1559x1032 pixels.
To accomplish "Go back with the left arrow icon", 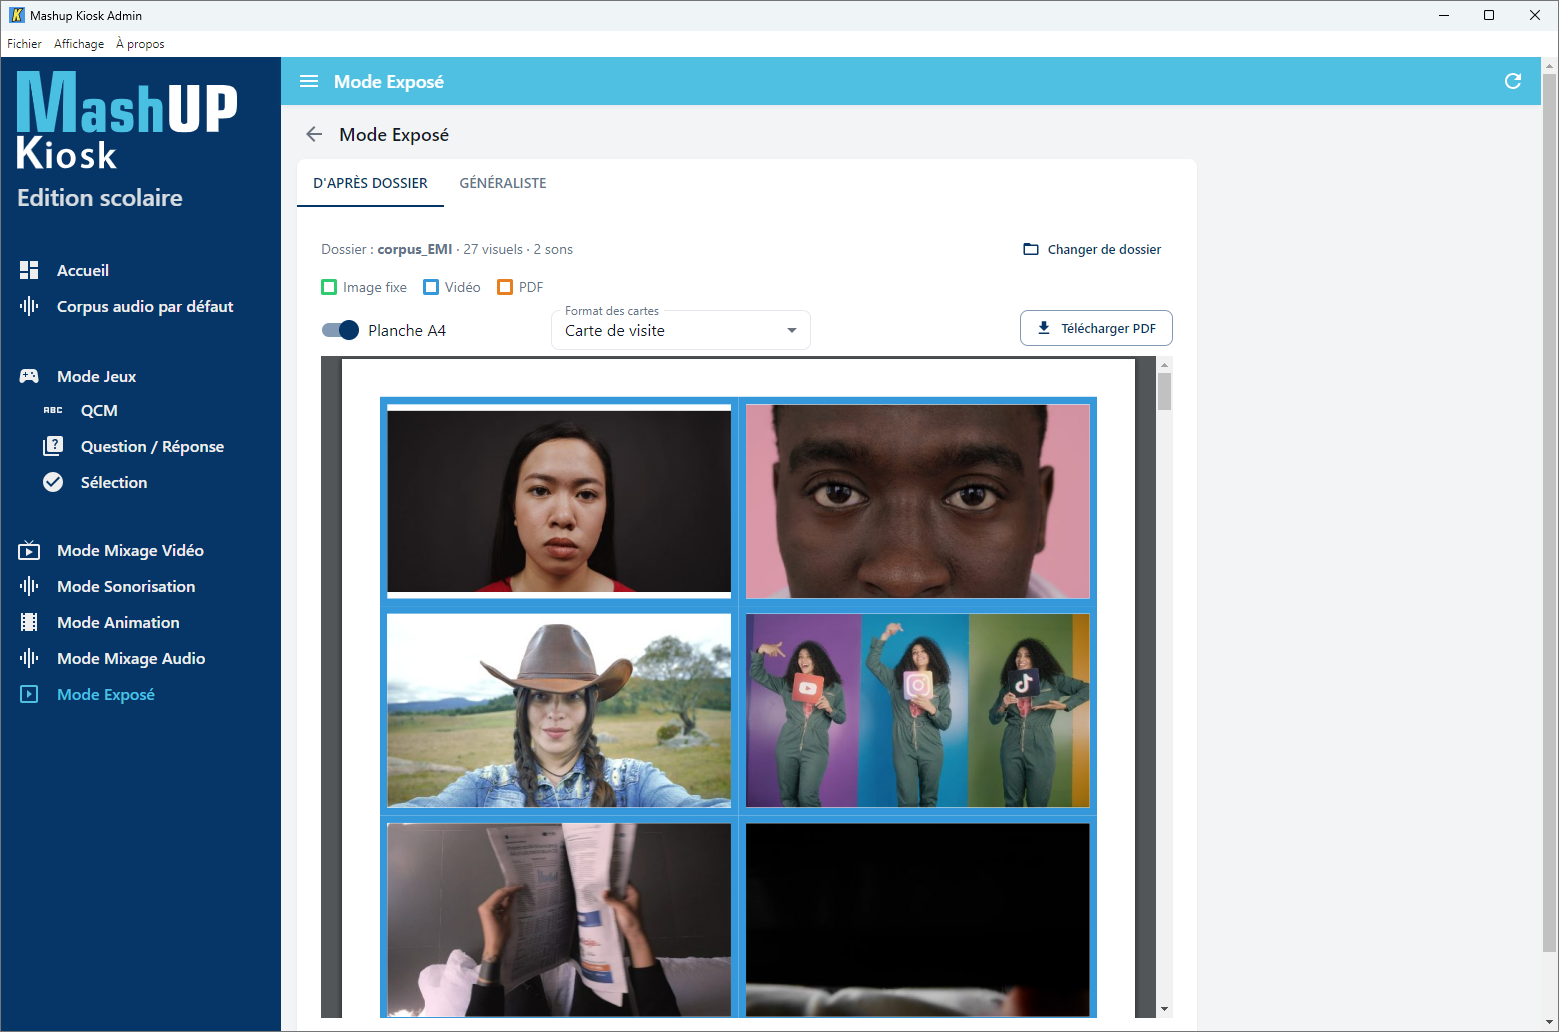I will (x=314, y=134).
